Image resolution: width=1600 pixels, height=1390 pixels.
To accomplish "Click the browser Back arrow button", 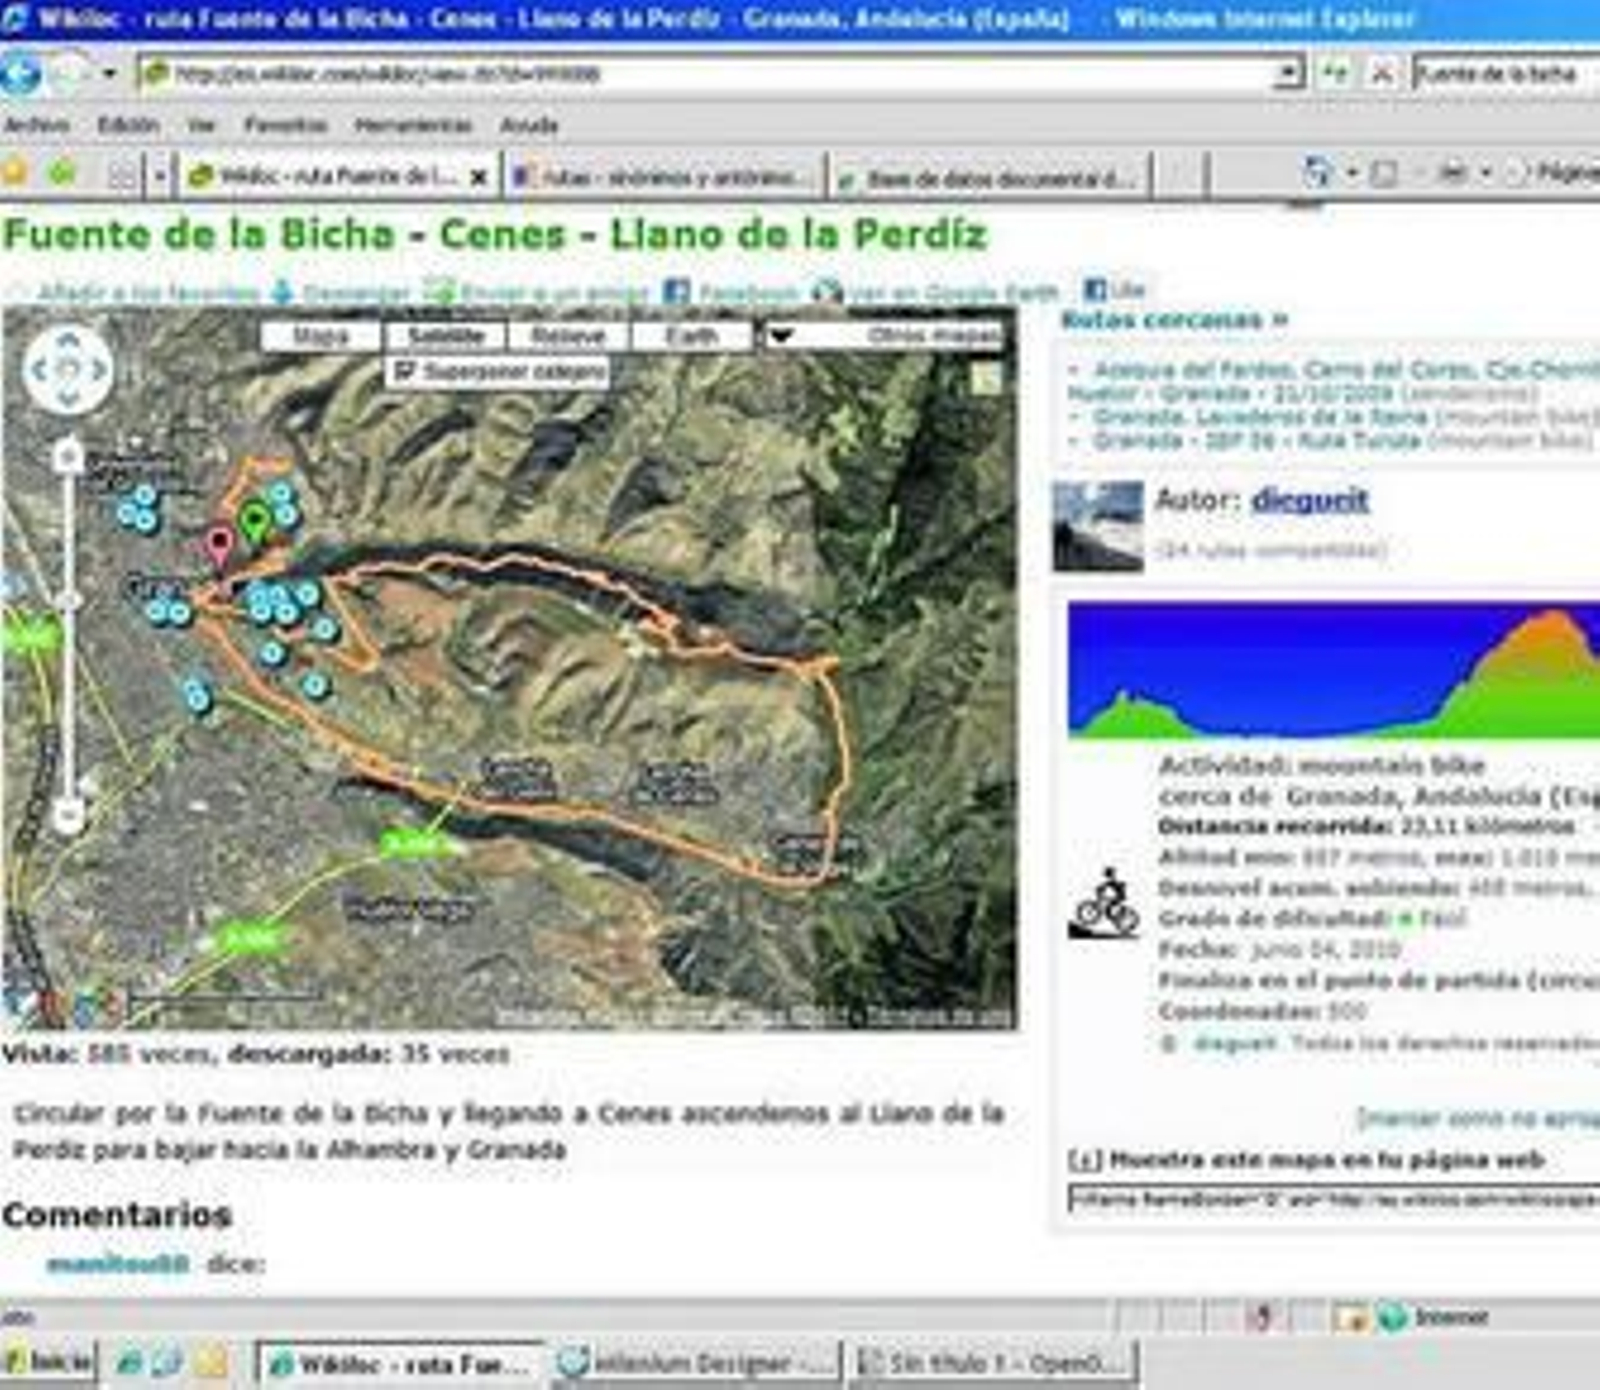I will (x=20, y=74).
